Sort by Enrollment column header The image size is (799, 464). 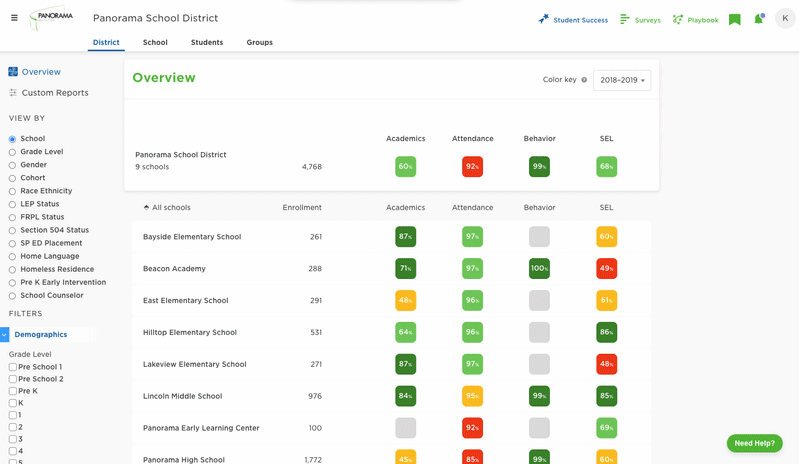[302, 208]
